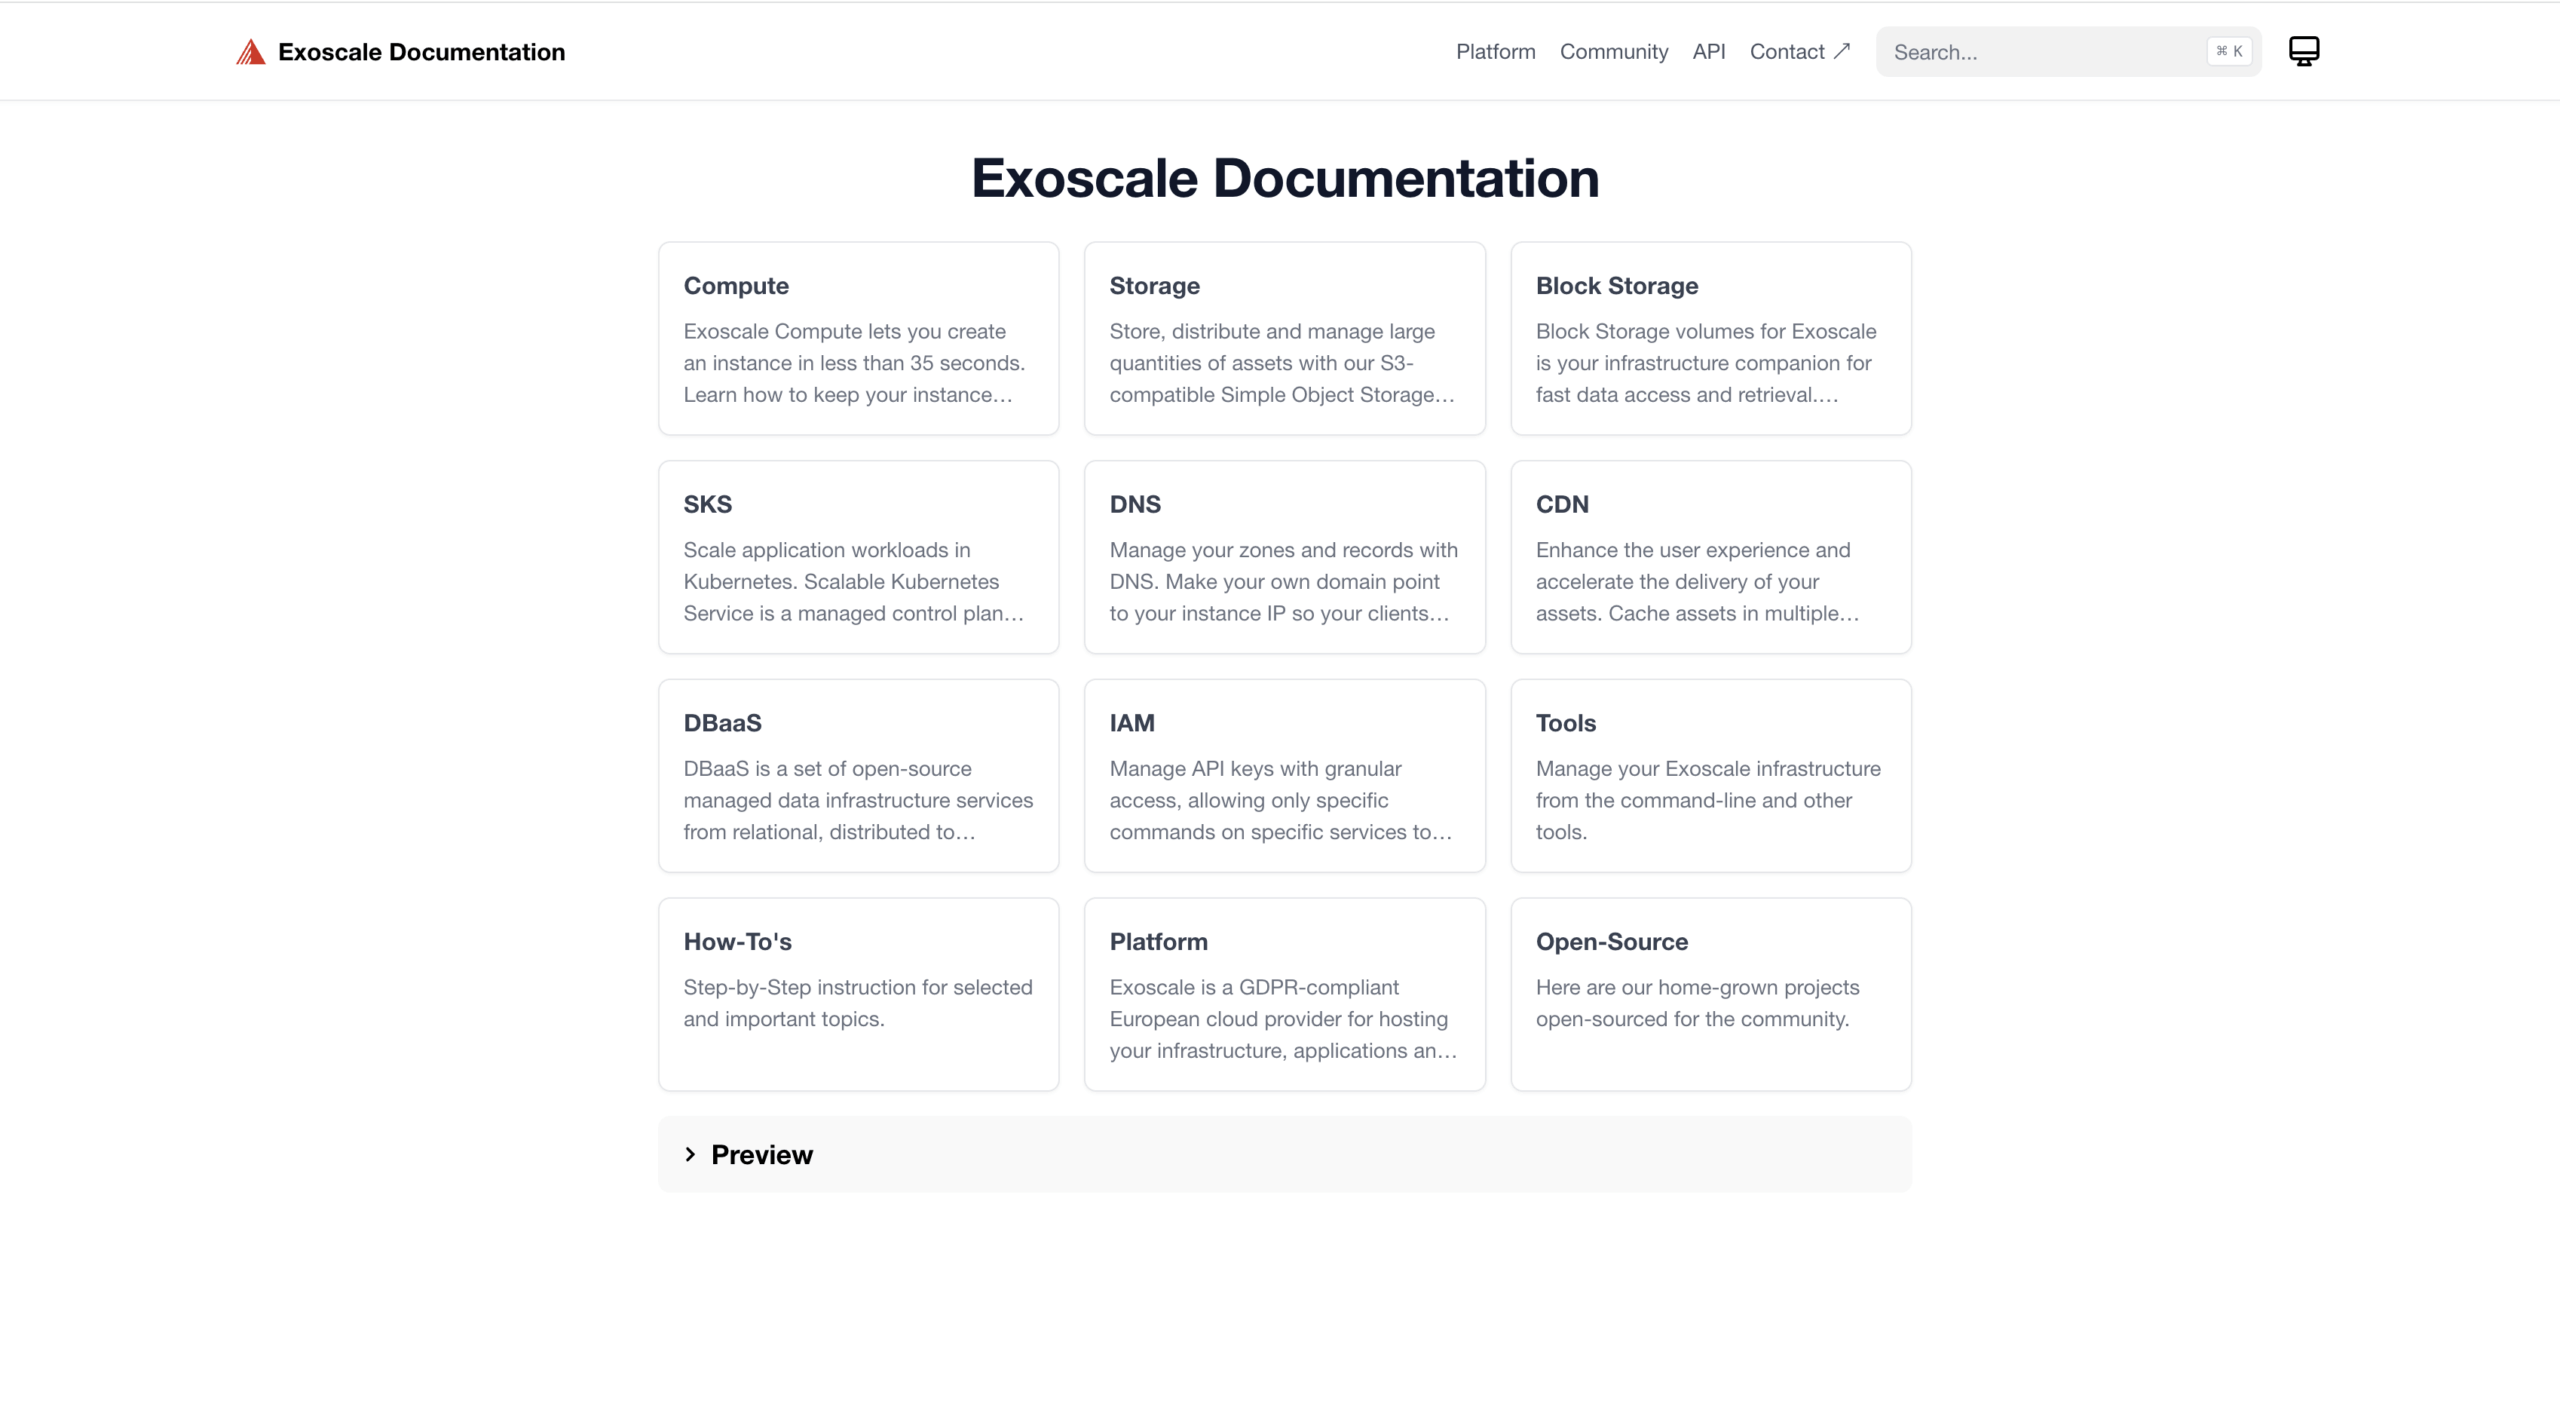2560x1422 pixels.
Task: Toggle the theme switcher monitor icon
Action: (x=2303, y=51)
